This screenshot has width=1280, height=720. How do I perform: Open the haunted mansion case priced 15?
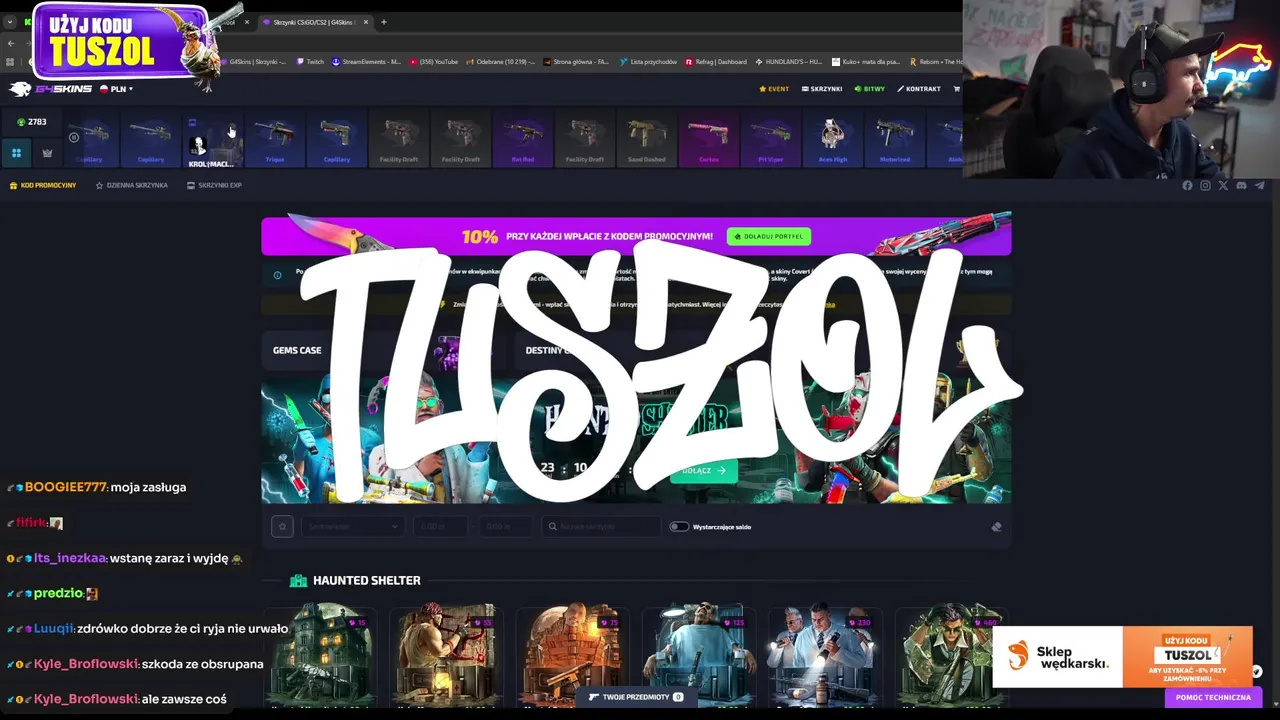[321, 655]
